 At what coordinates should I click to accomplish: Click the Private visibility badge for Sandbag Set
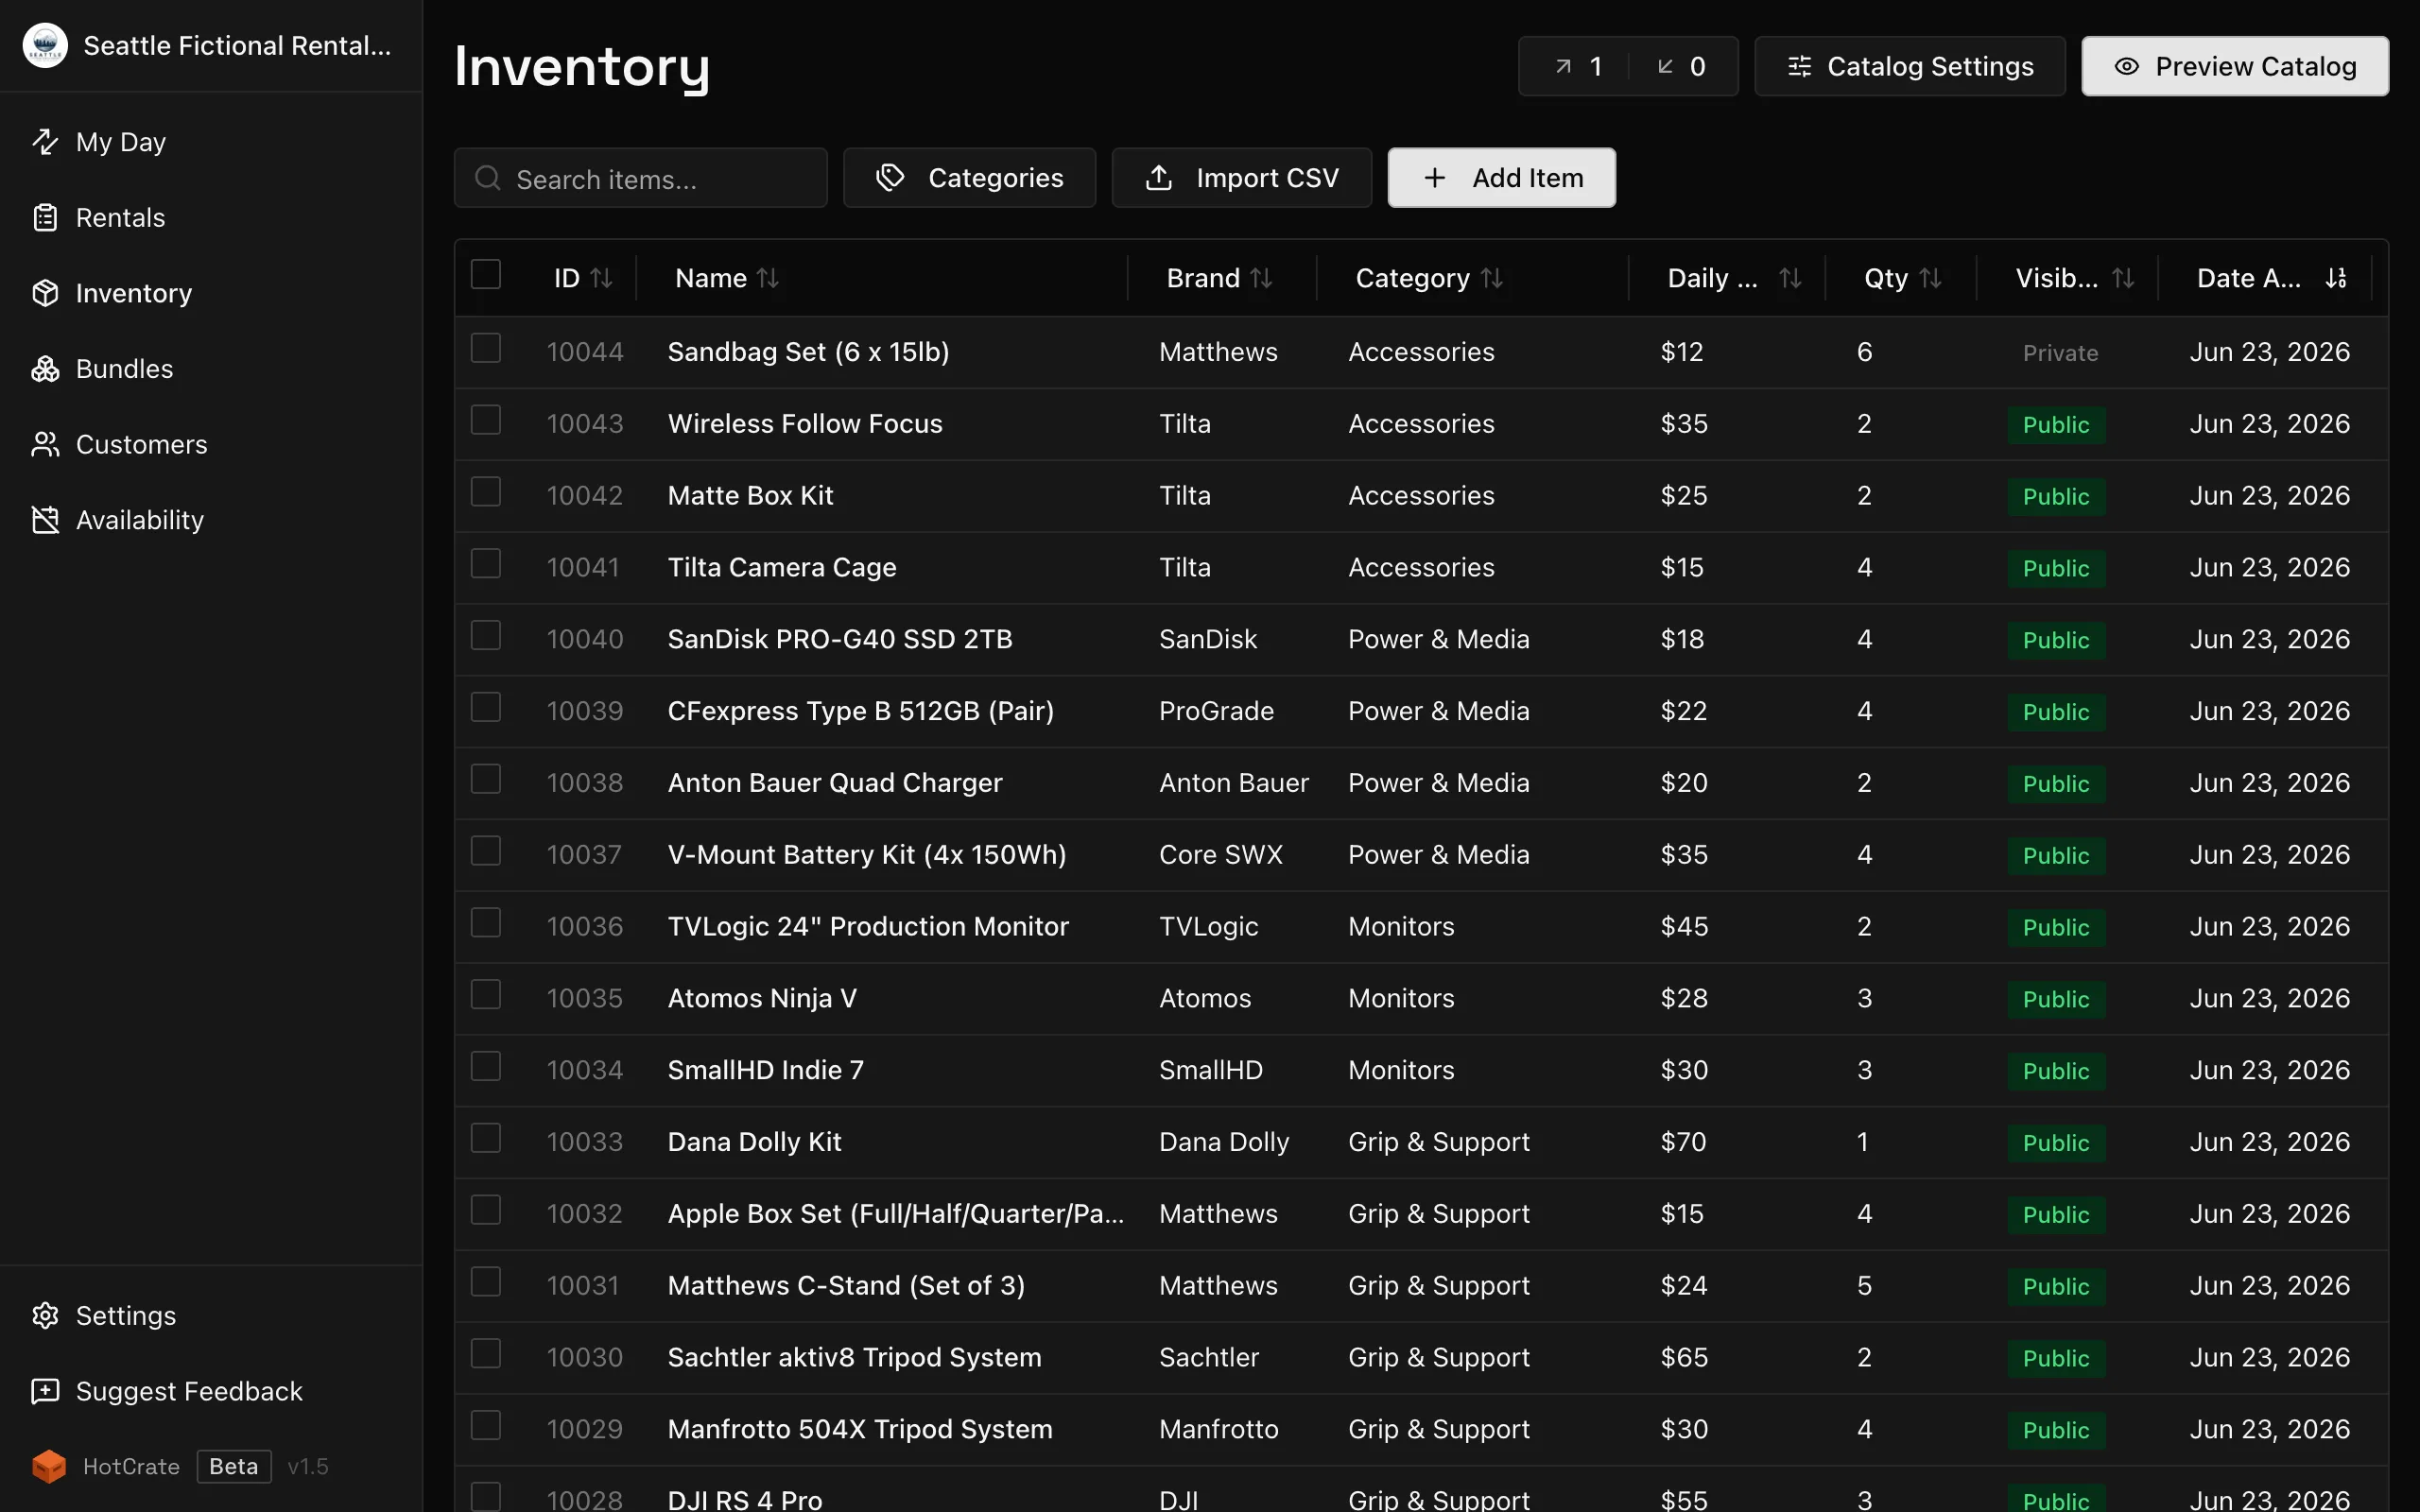2060,352
